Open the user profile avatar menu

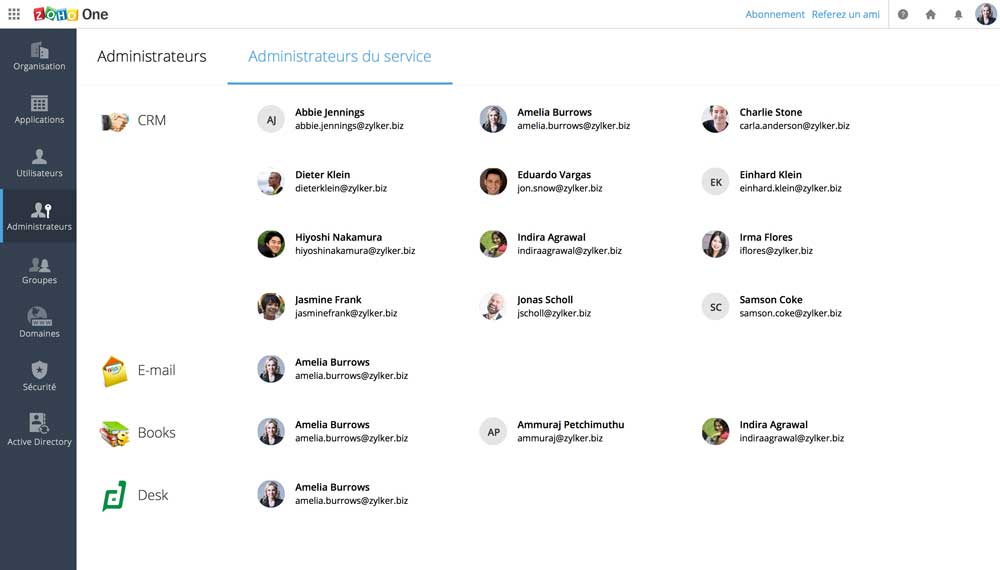tap(985, 14)
